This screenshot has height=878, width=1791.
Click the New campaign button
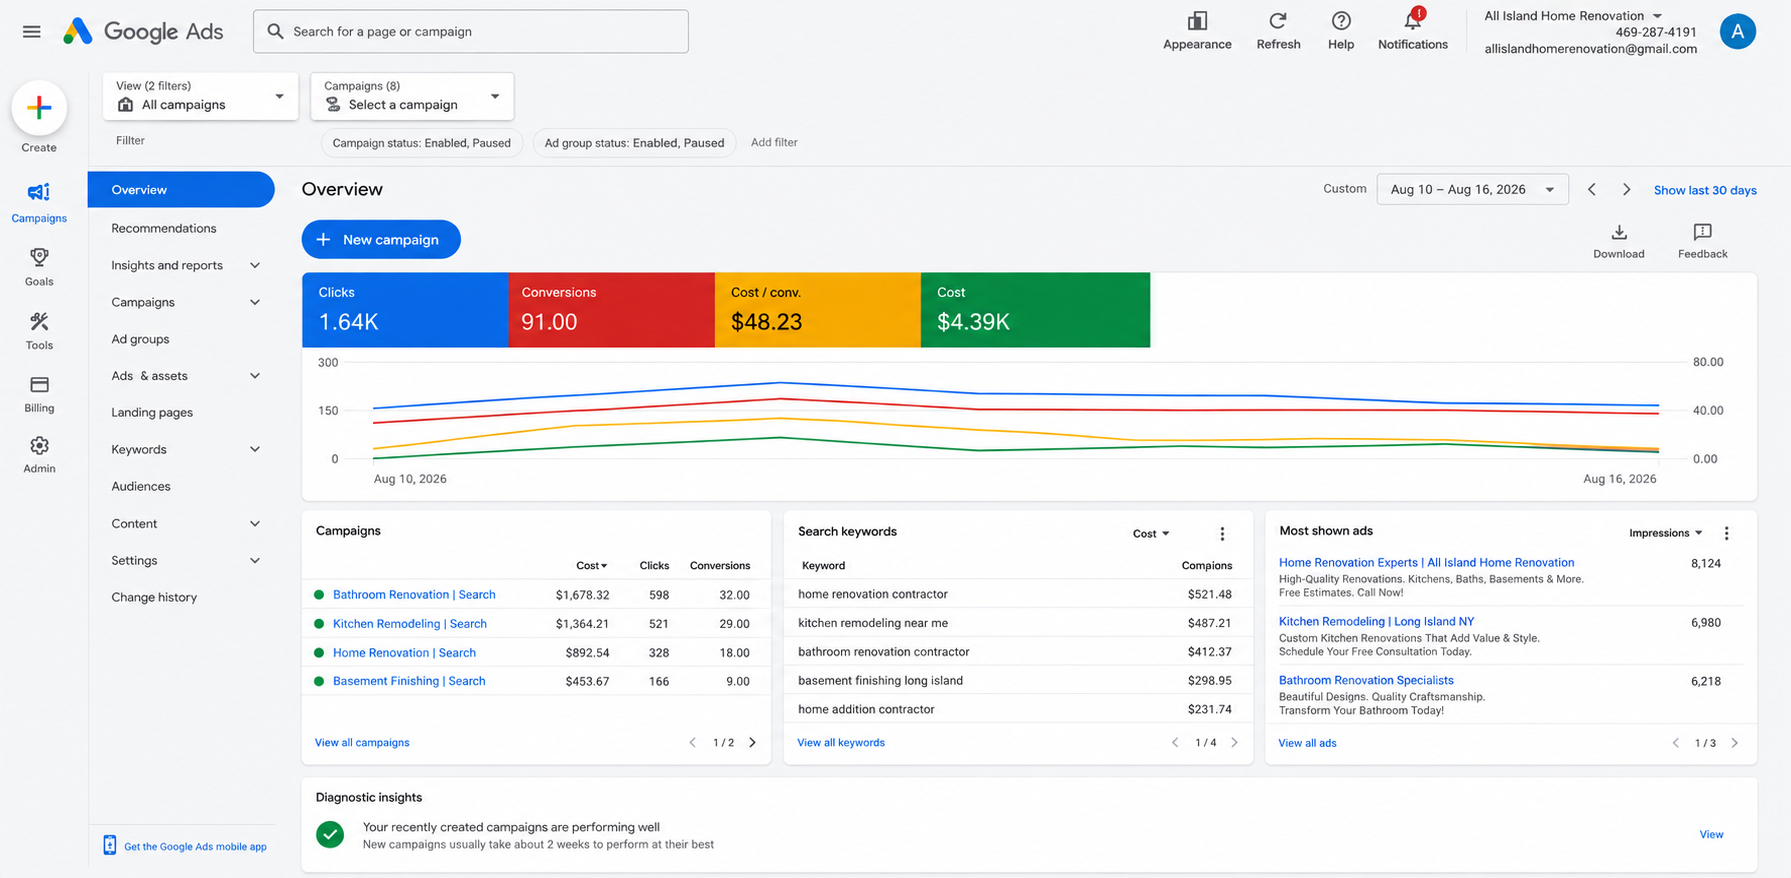coord(381,240)
